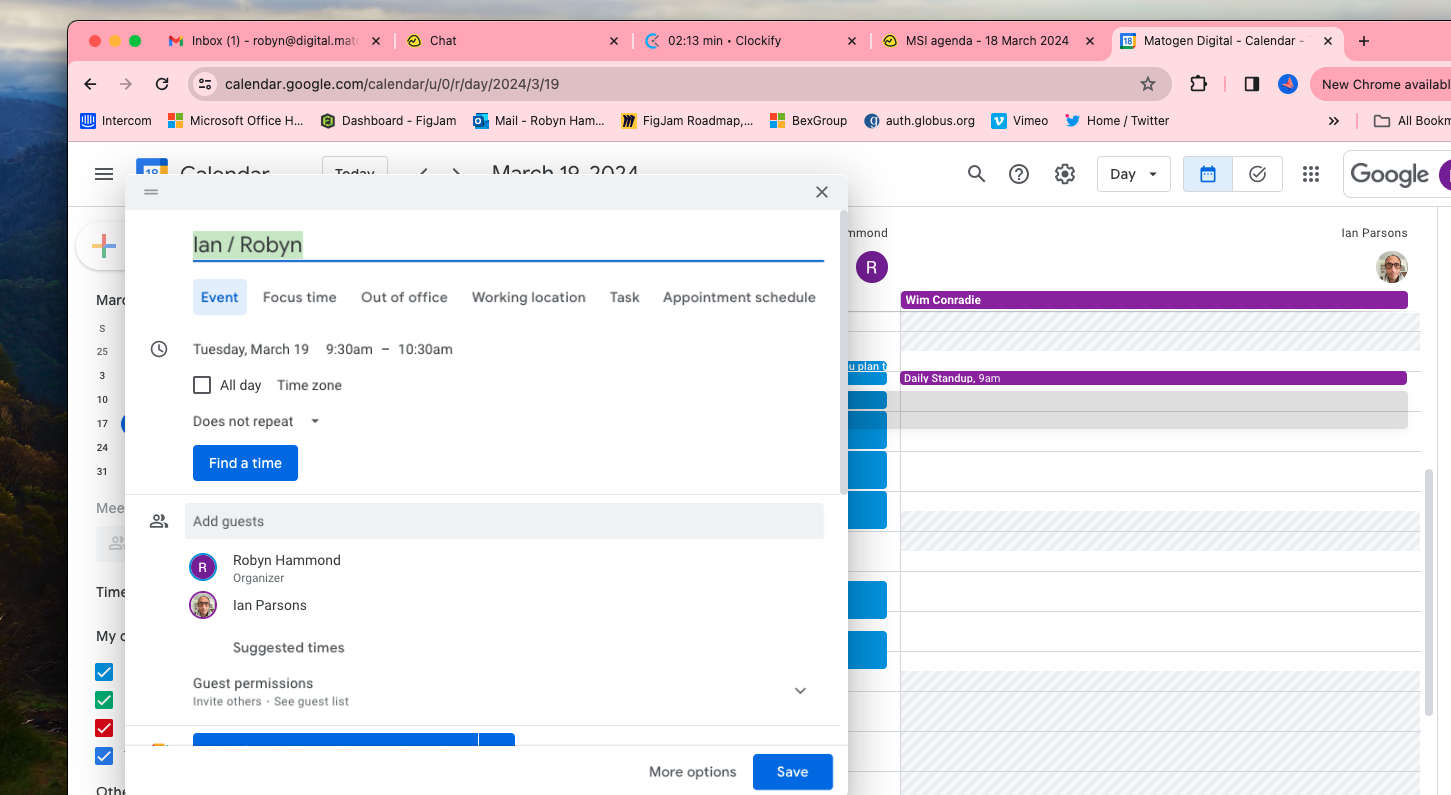The image size is (1451, 795).
Task: Switch to the Tasks checkmark view
Action: [x=1257, y=174]
